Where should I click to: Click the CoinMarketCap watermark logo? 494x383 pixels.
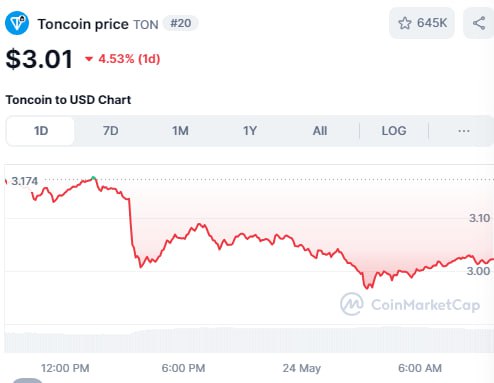click(x=352, y=304)
